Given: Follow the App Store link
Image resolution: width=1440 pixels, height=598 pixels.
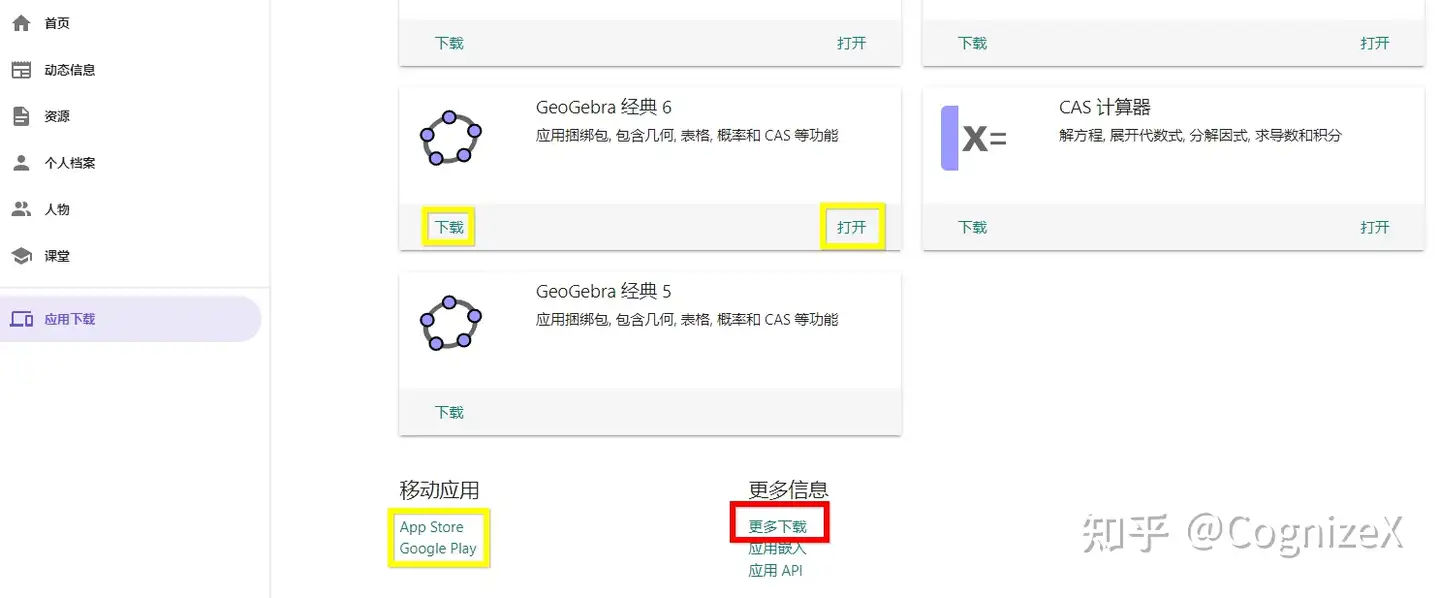Looking at the screenshot, I should [x=432, y=527].
